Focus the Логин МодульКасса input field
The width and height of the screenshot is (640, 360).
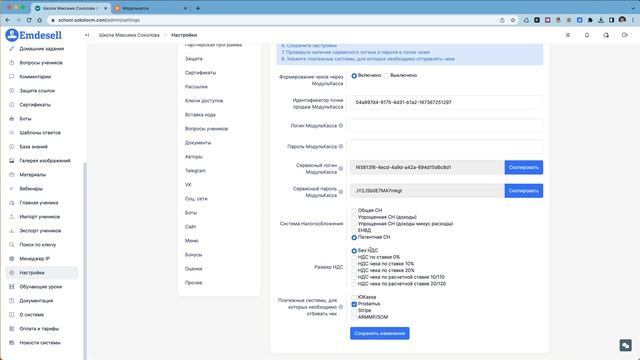click(x=447, y=126)
